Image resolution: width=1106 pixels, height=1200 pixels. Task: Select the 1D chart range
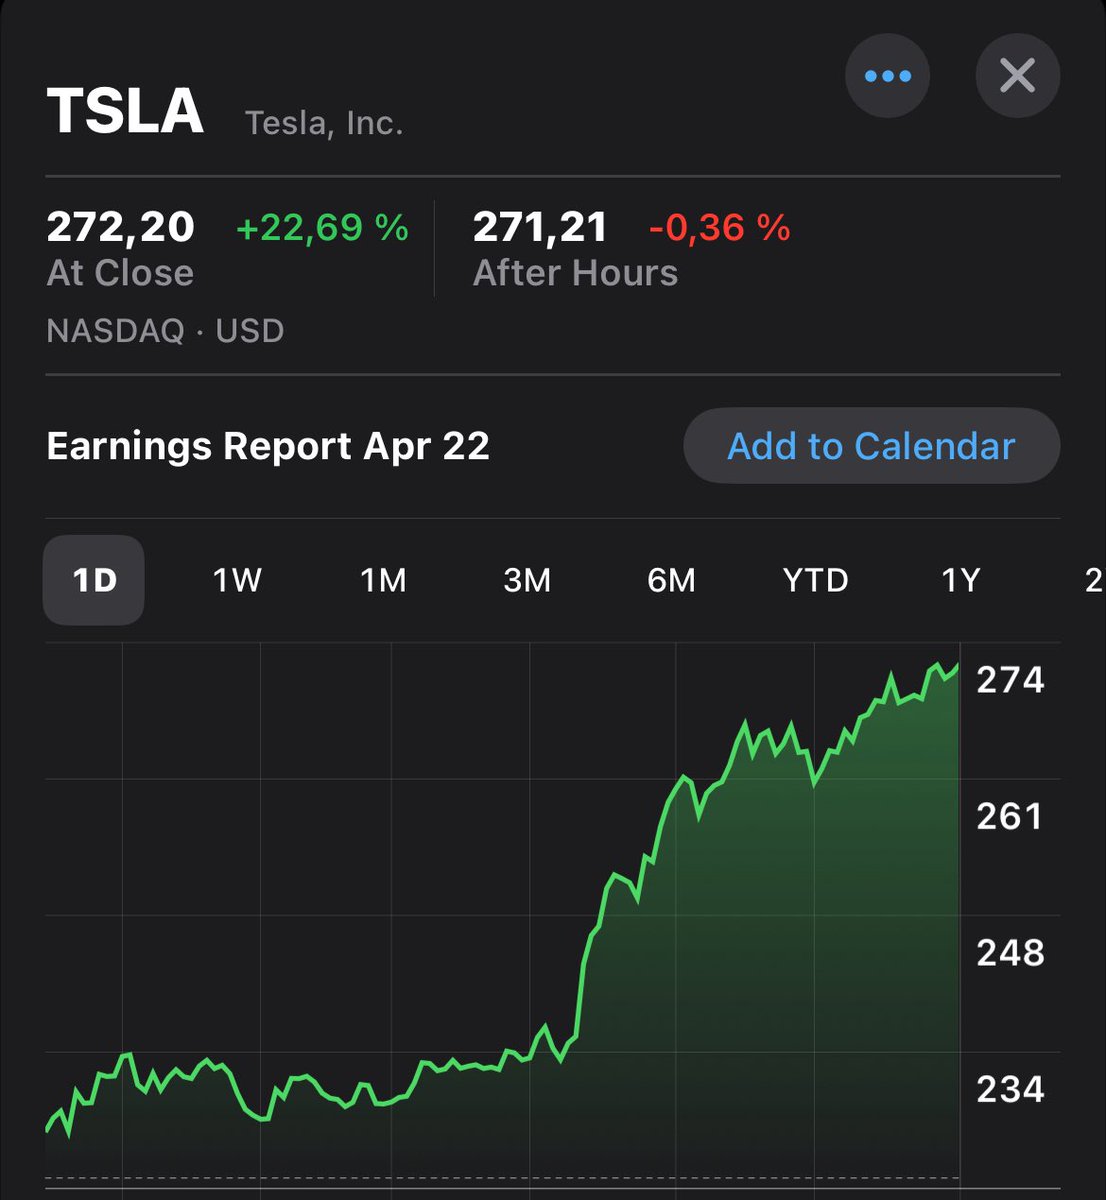(x=94, y=580)
